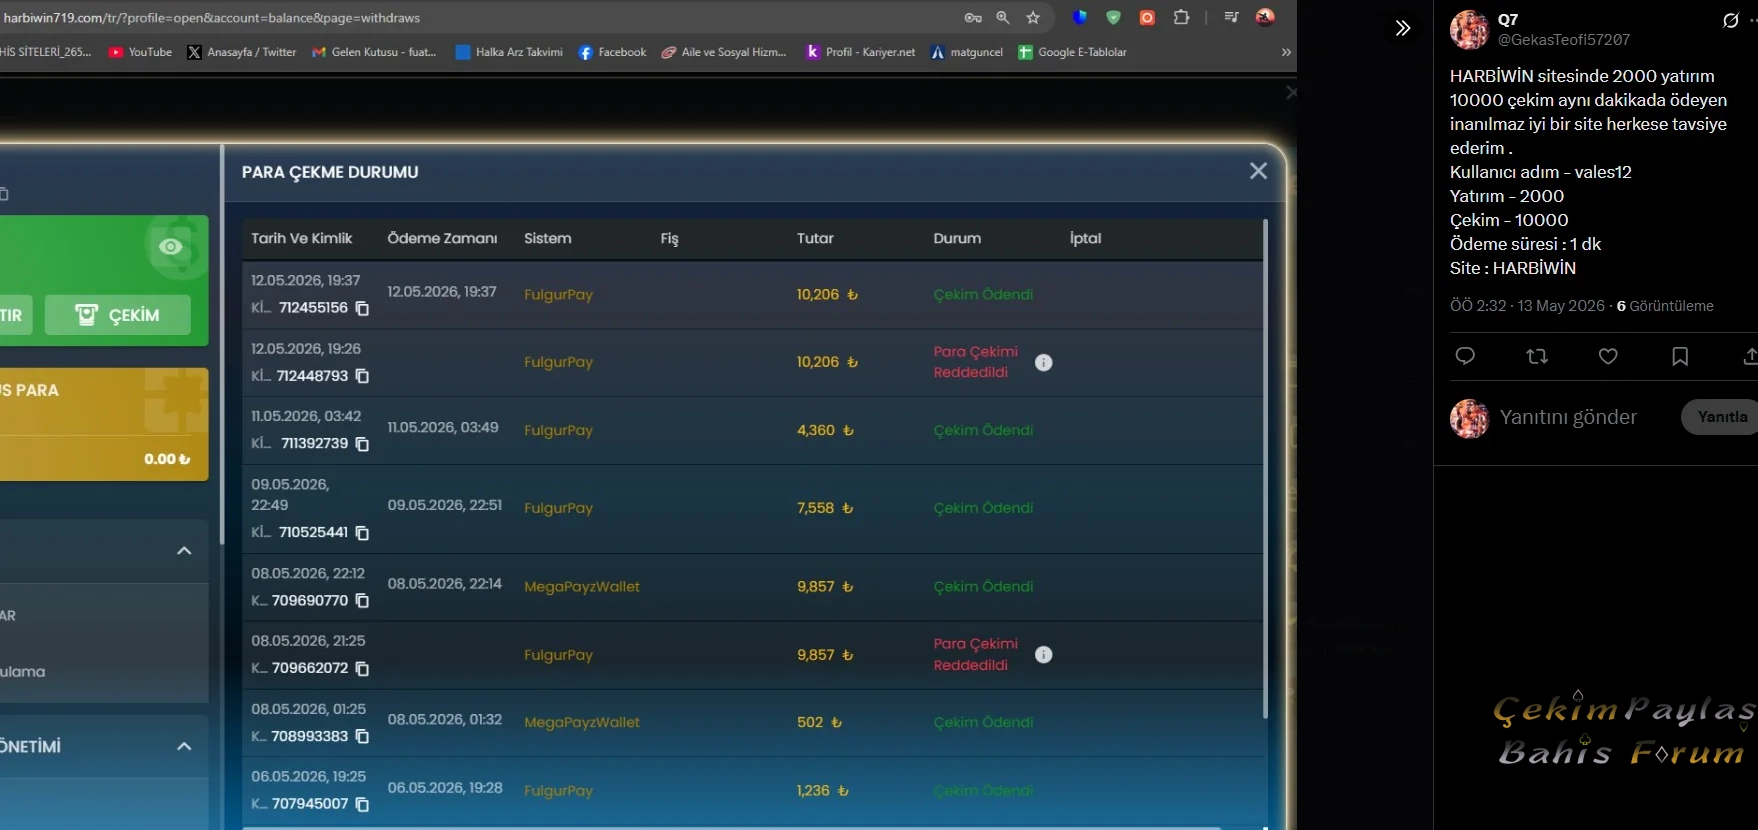This screenshot has width=1758, height=830.
Task: Show more bookmarks overflow chevron
Action: click(1286, 52)
